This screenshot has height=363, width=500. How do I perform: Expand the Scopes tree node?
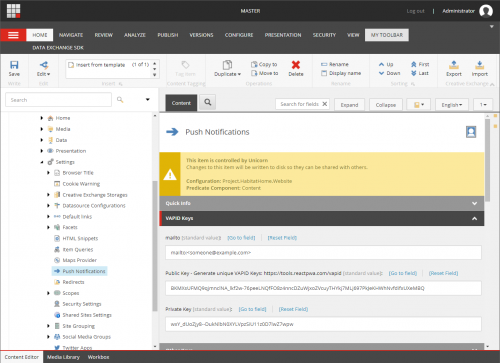[48, 293]
